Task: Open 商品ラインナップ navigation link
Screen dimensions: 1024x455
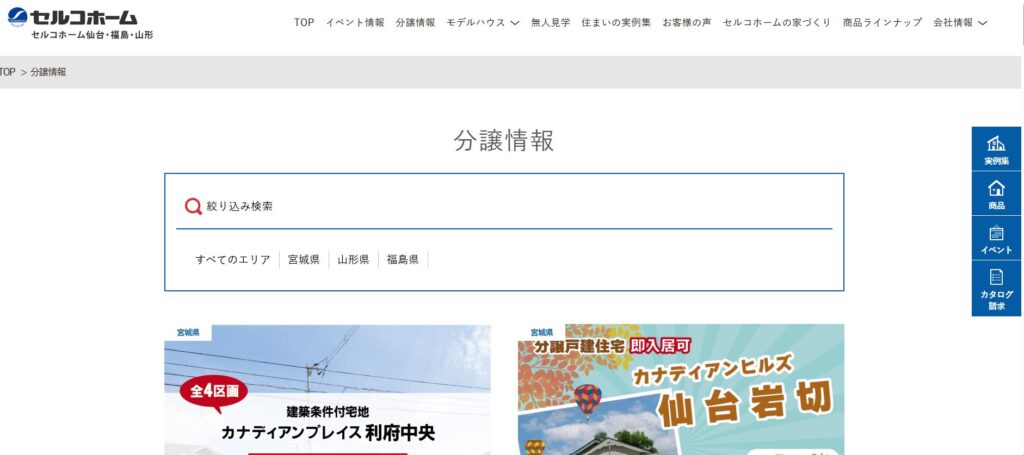Action: click(882, 23)
